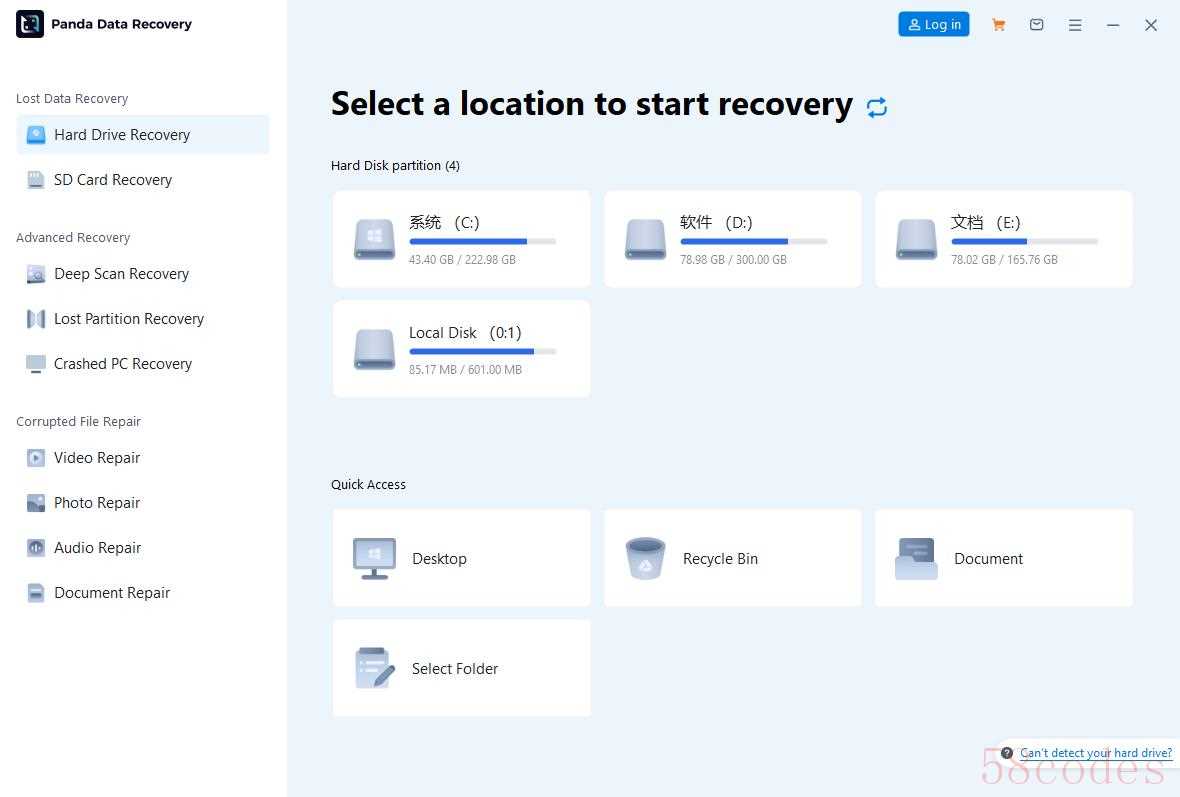
Task: Click the Select Folder clipboard icon
Action: (375, 668)
